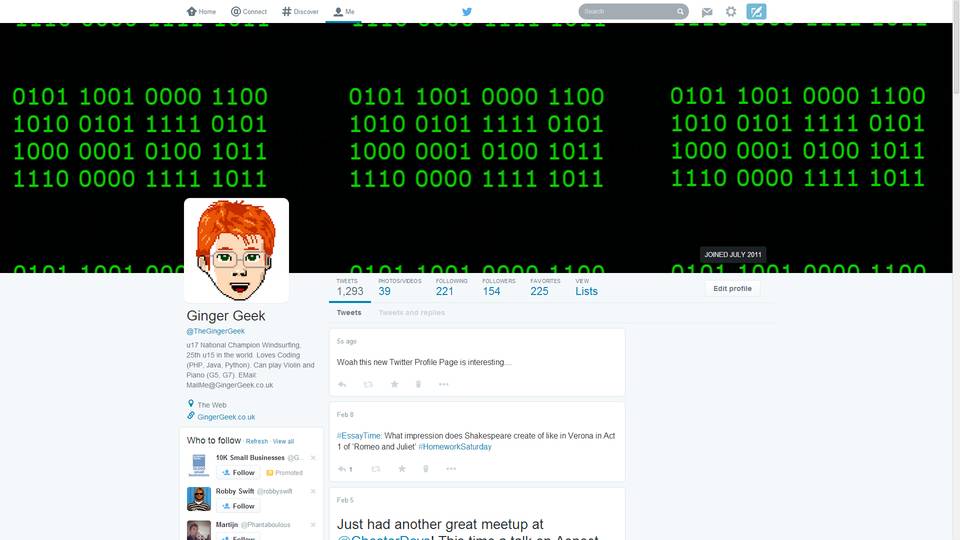Click the Edit profile button

click(732, 288)
